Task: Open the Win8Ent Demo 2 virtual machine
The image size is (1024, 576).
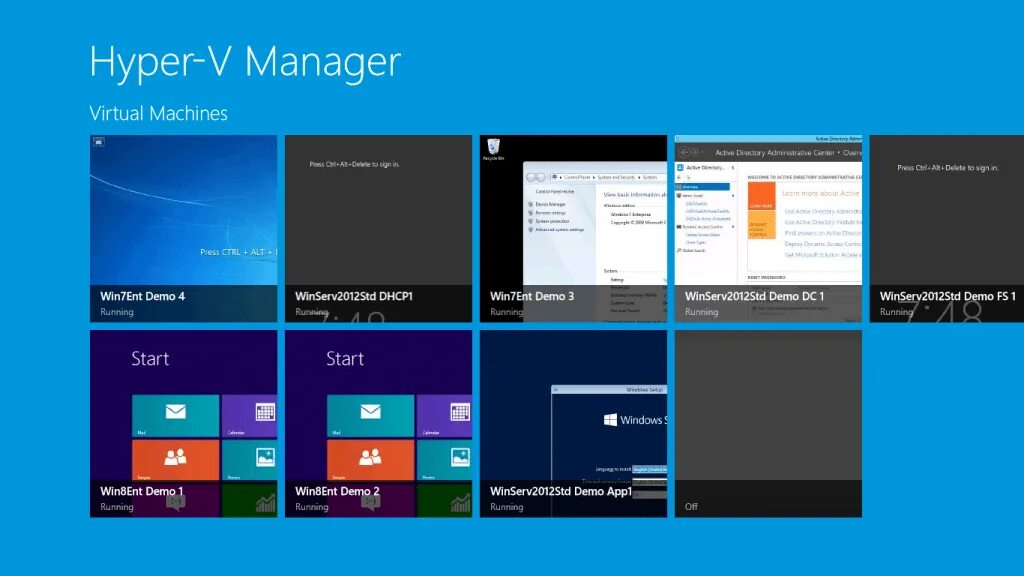Action: tap(378, 423)
